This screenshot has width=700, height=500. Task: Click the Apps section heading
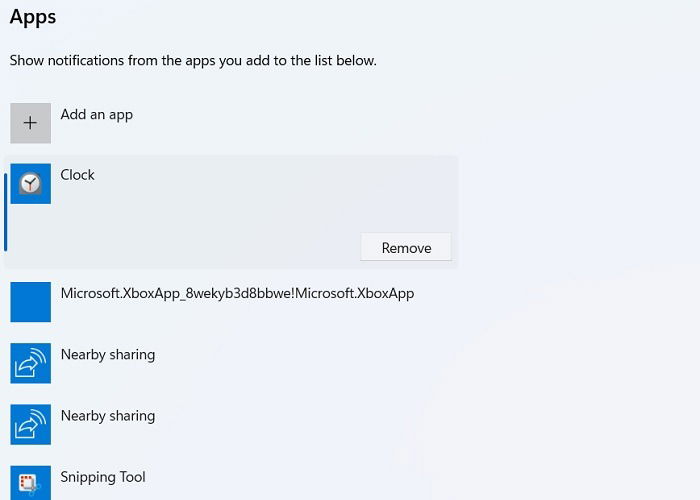point(33,18)
